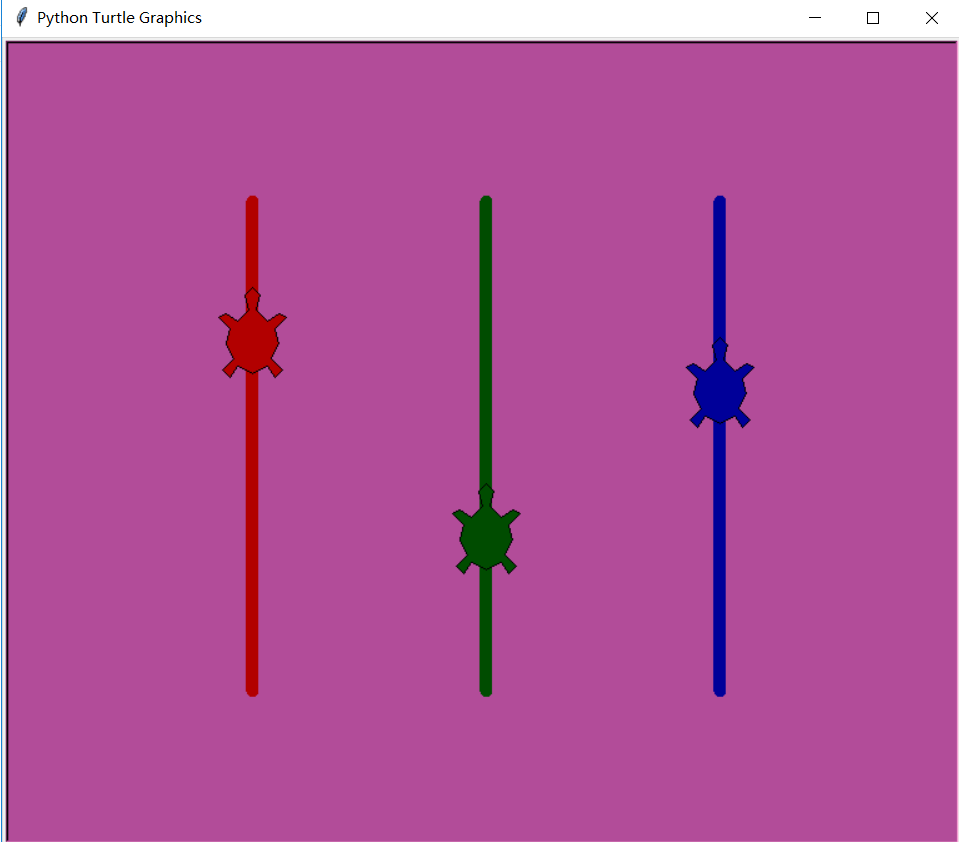Minimize the Python Turtle Graphics window

click(815, 18)
